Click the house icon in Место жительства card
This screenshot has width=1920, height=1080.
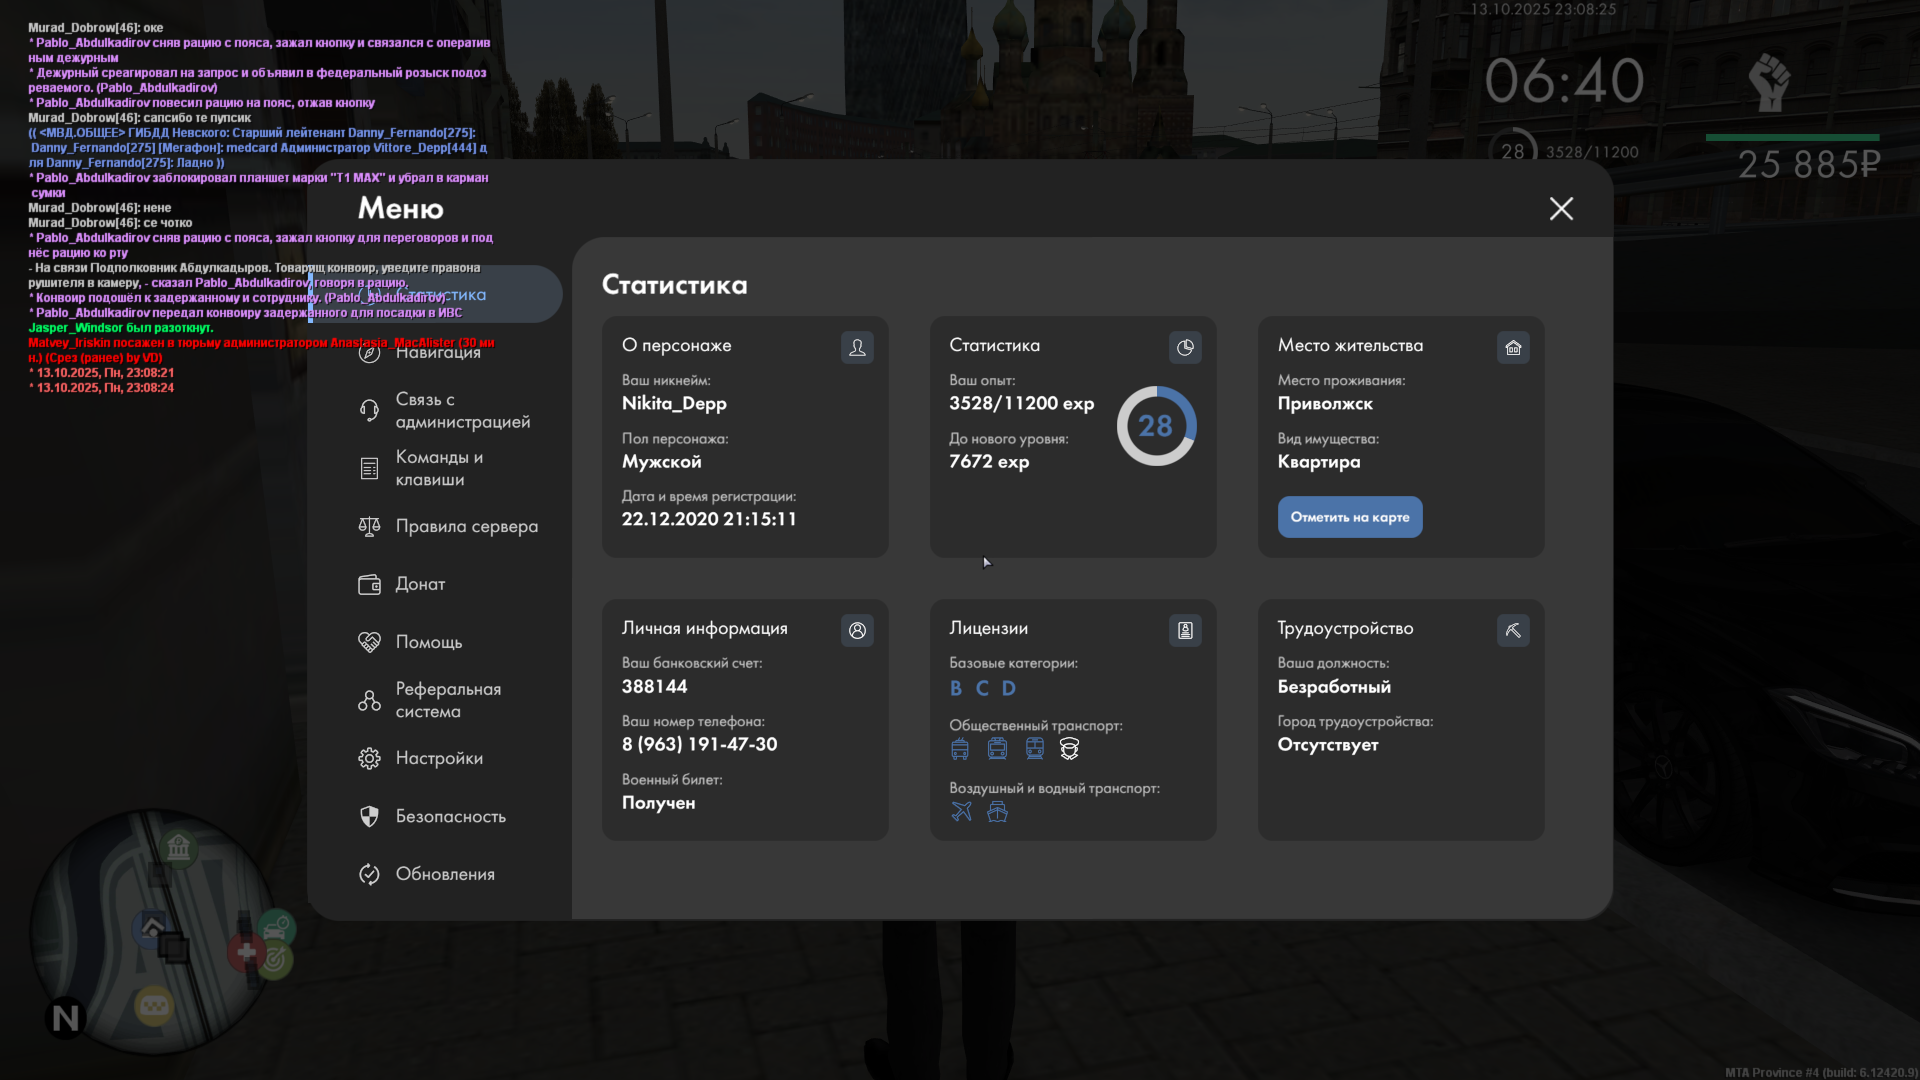click(x=1513, y=347)
